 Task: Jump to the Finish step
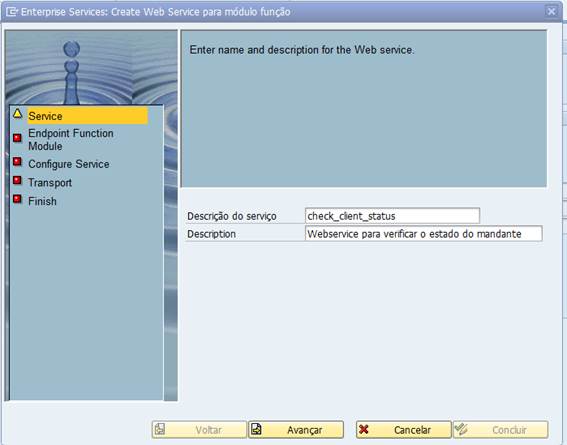coord(42,201)
